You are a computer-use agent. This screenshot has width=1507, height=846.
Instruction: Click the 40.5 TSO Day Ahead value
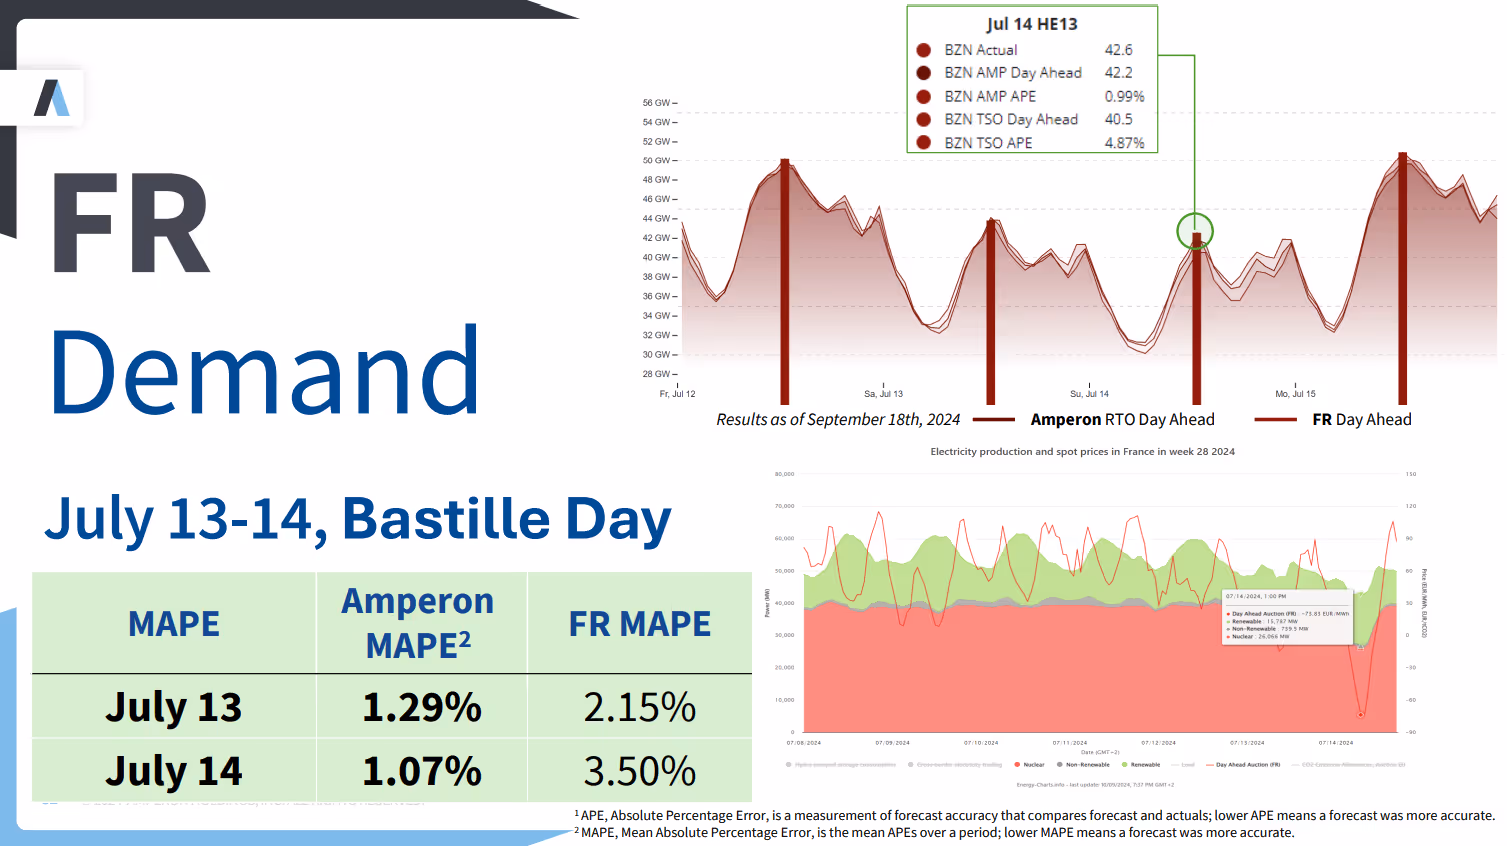pyautogui.click(x=1118, y=120)
